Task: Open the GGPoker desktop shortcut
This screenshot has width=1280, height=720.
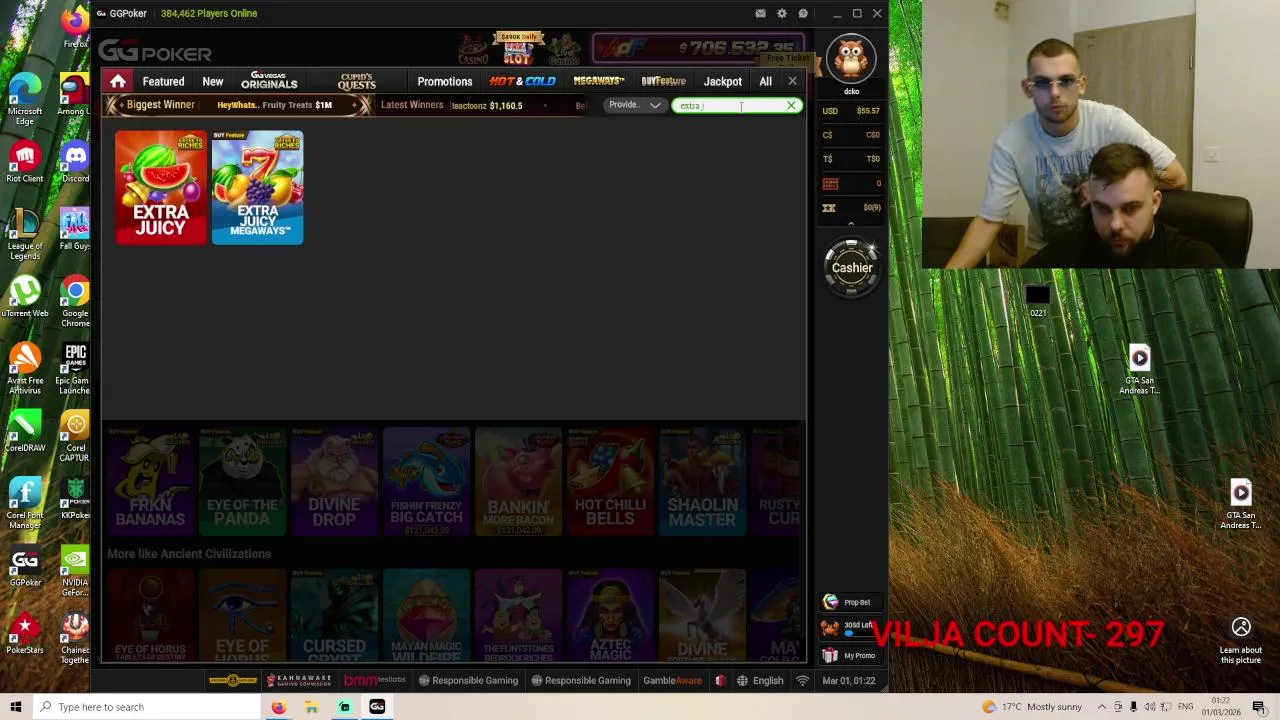Action: 25,566
